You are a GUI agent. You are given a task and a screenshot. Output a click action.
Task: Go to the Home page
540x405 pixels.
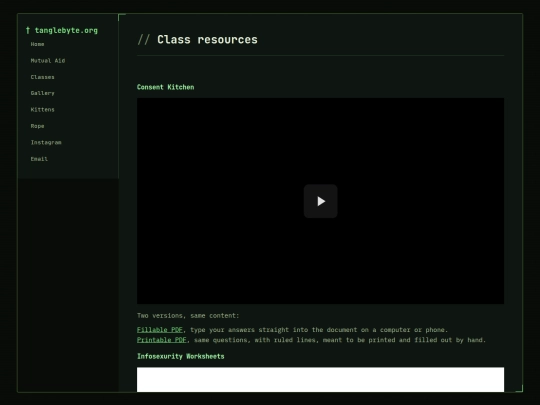click(37, 44)
